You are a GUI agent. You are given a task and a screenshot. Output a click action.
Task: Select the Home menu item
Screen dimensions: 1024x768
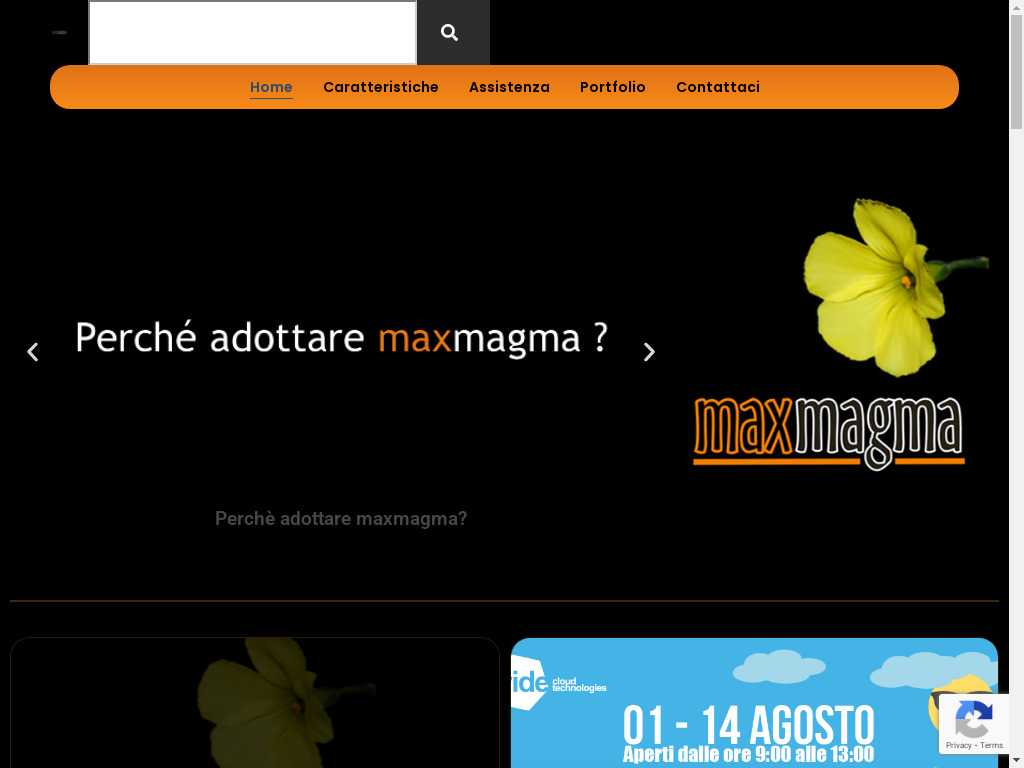pyautogui.click(x=271, y=87)
